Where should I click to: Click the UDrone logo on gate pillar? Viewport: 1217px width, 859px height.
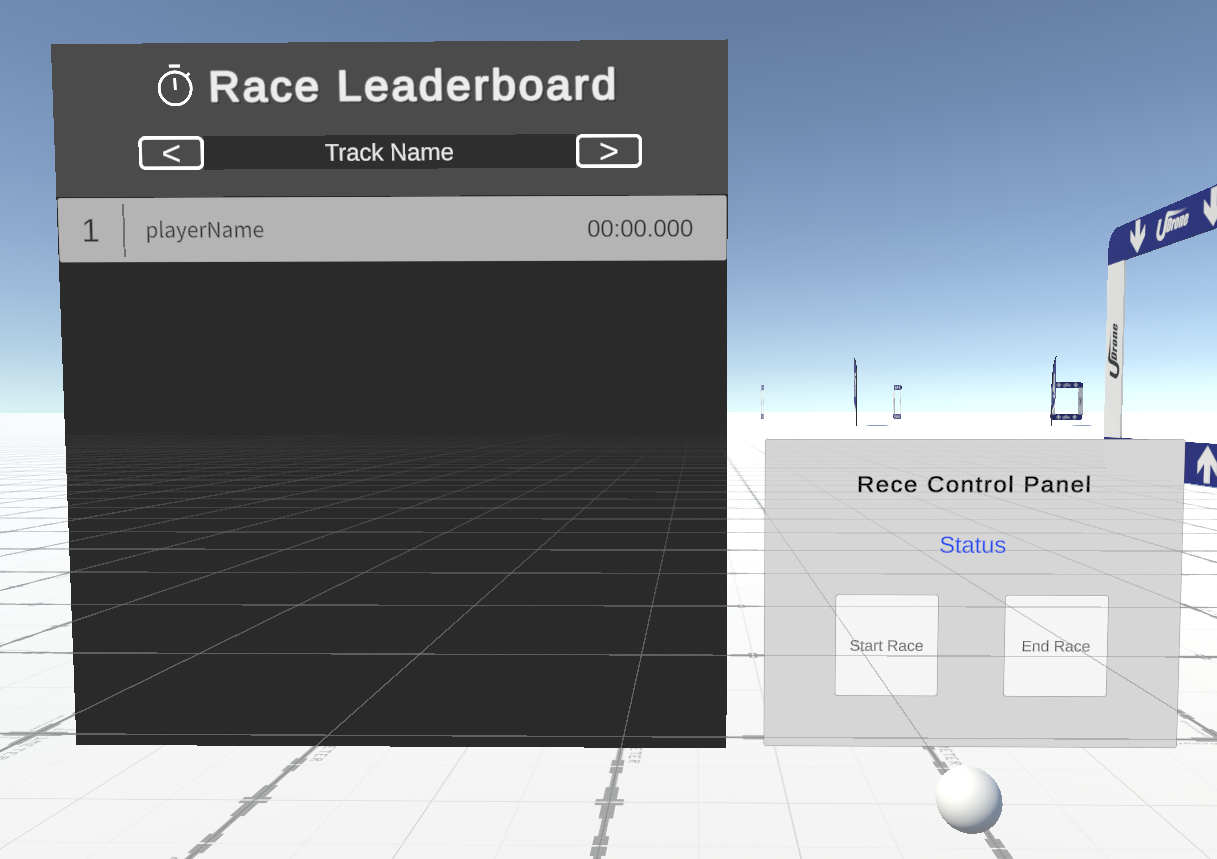1114,350
